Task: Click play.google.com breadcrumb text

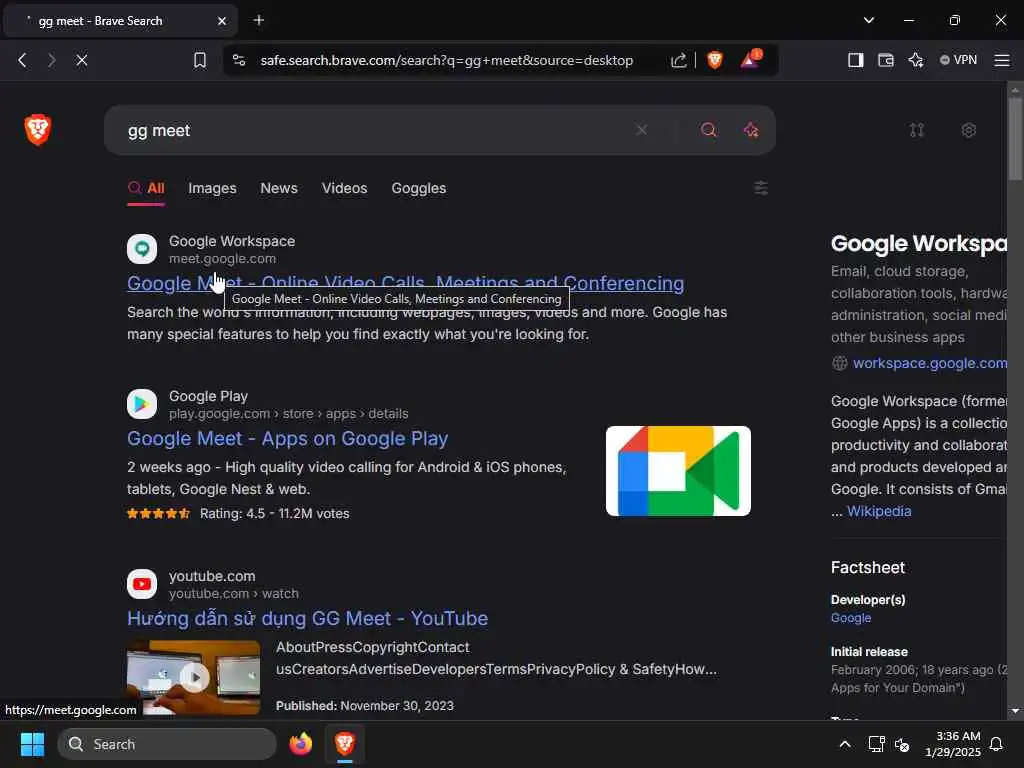Action: 288,413
